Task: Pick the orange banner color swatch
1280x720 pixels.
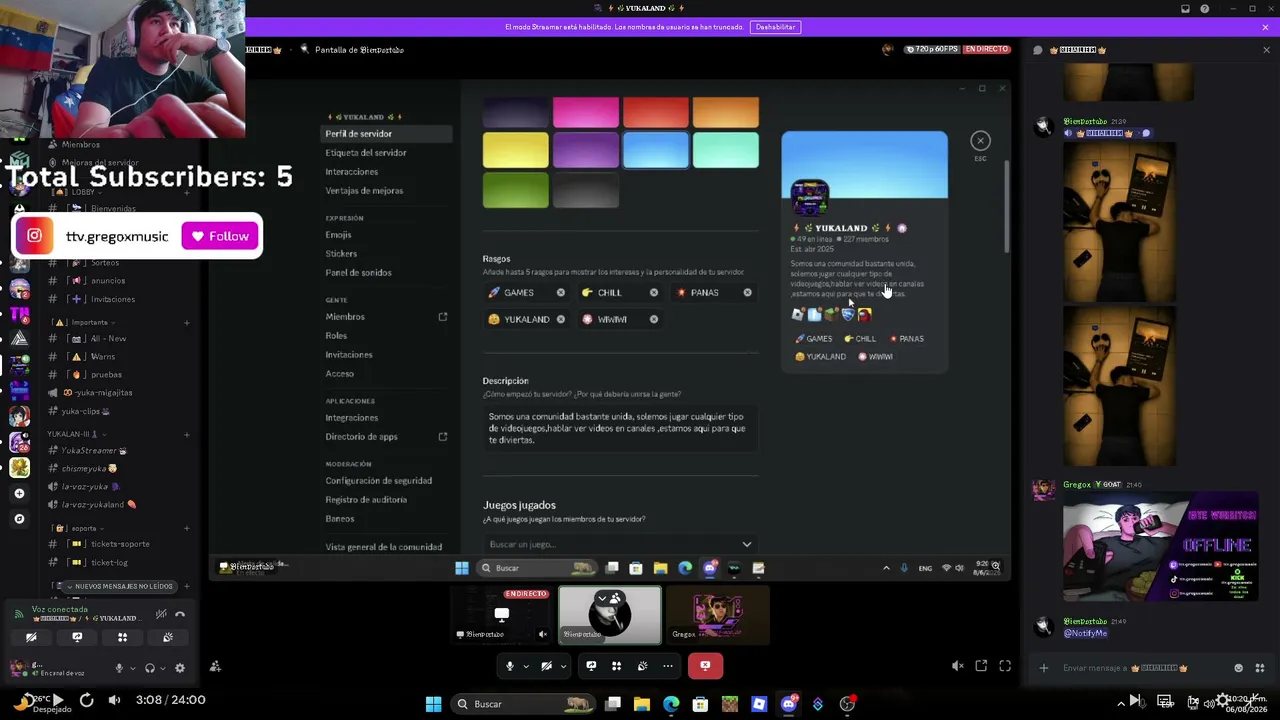Action: pyautogui.click(x=726, y=113)
